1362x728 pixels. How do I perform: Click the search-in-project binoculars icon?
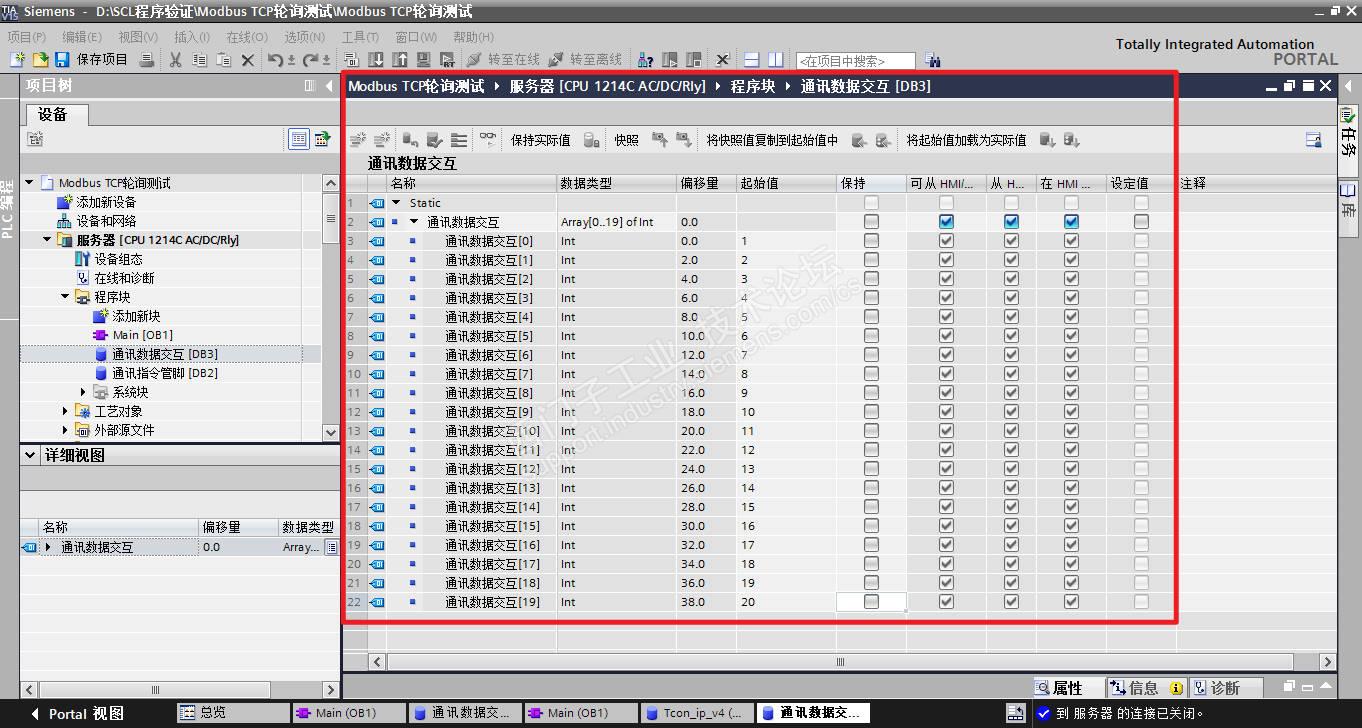pos(932,60)
